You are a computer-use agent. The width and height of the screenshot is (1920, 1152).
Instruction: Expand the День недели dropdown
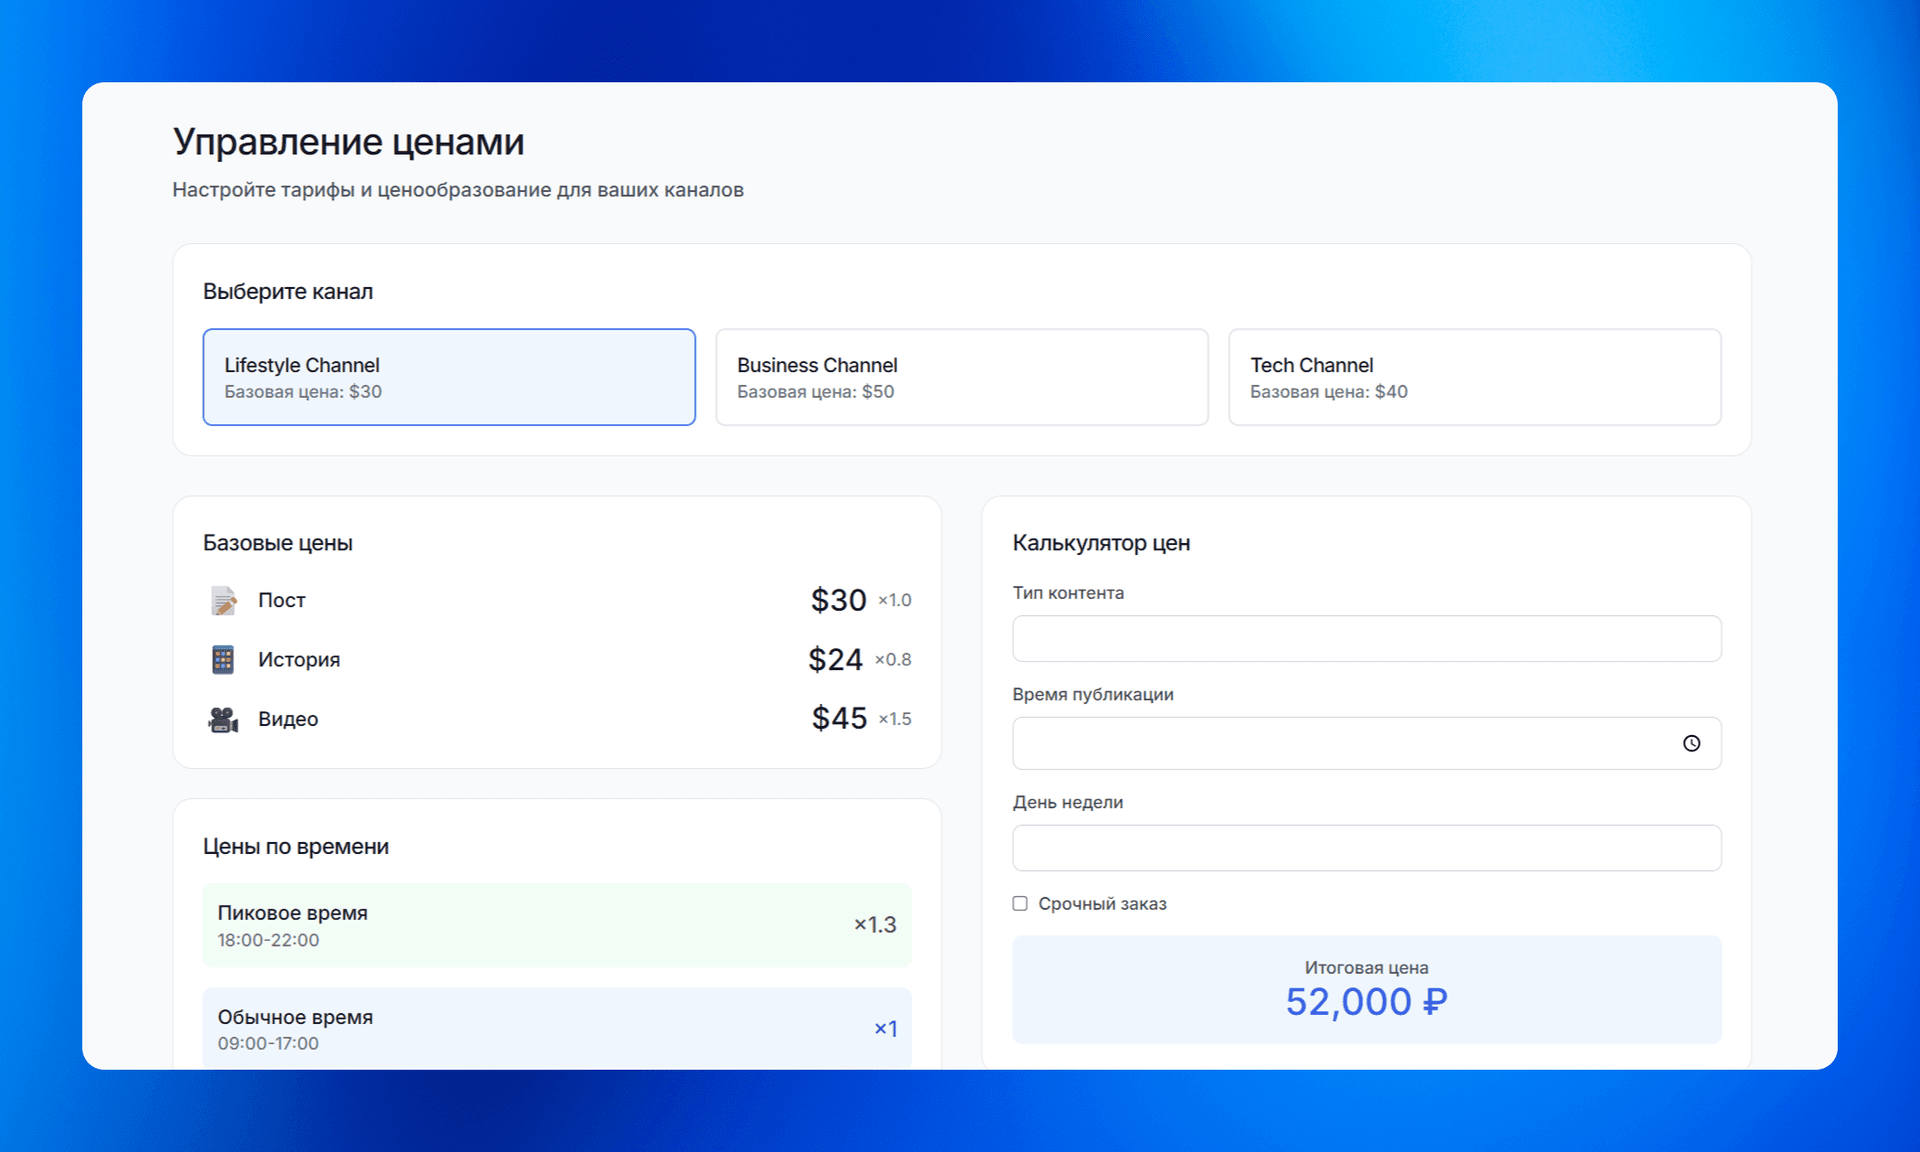click(x=1366, y=848)
